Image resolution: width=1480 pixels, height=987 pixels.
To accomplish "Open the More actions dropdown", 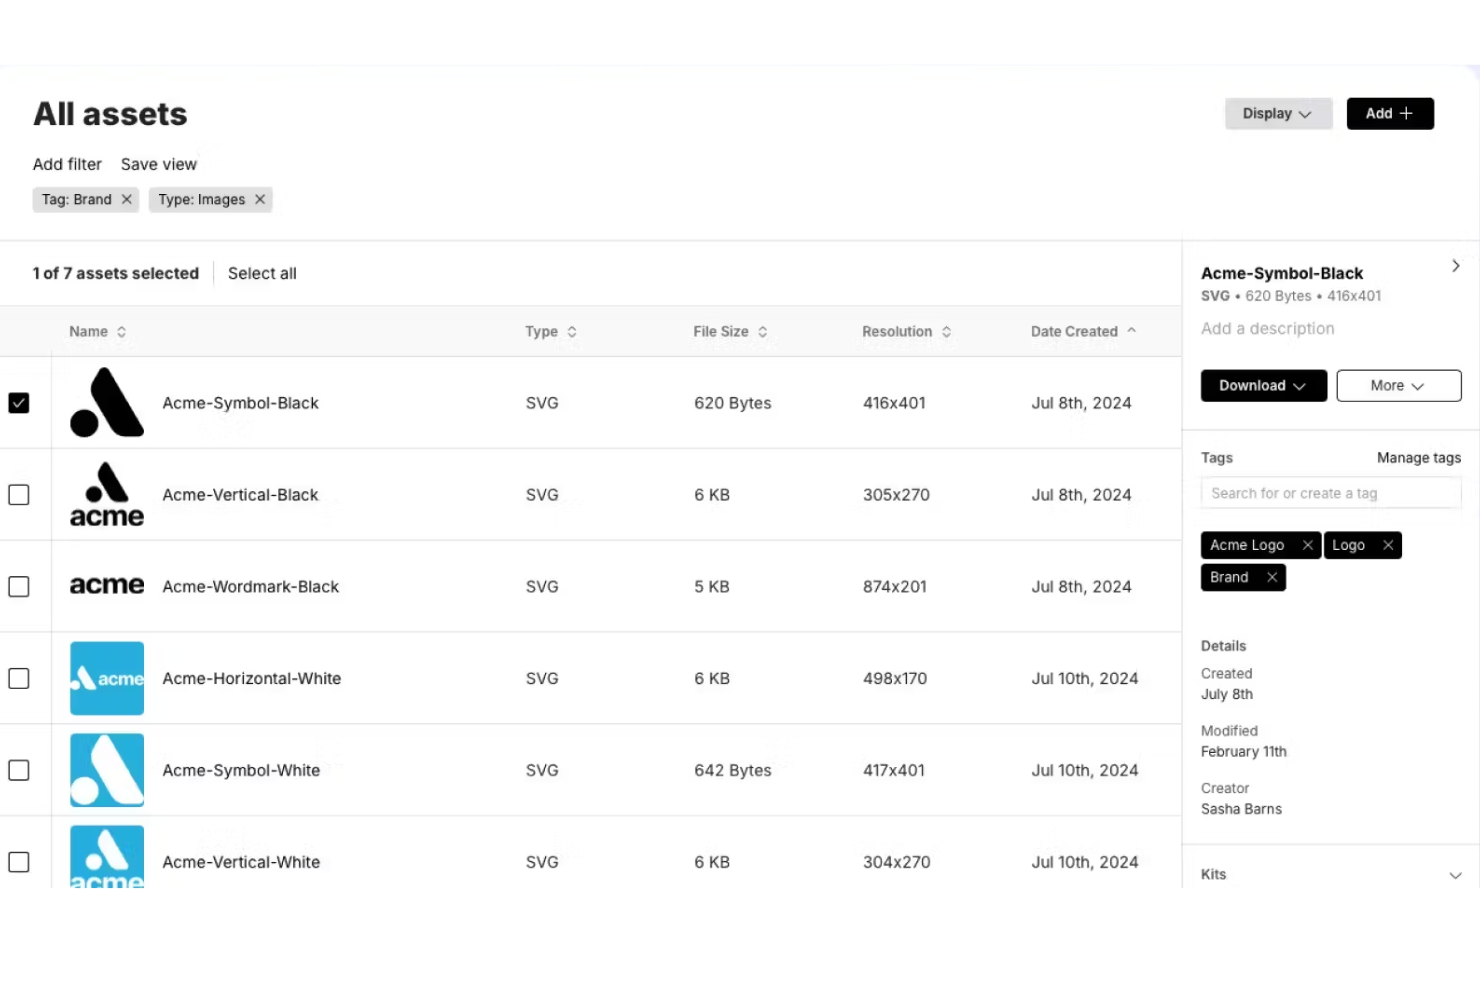I will (1398, 385).
